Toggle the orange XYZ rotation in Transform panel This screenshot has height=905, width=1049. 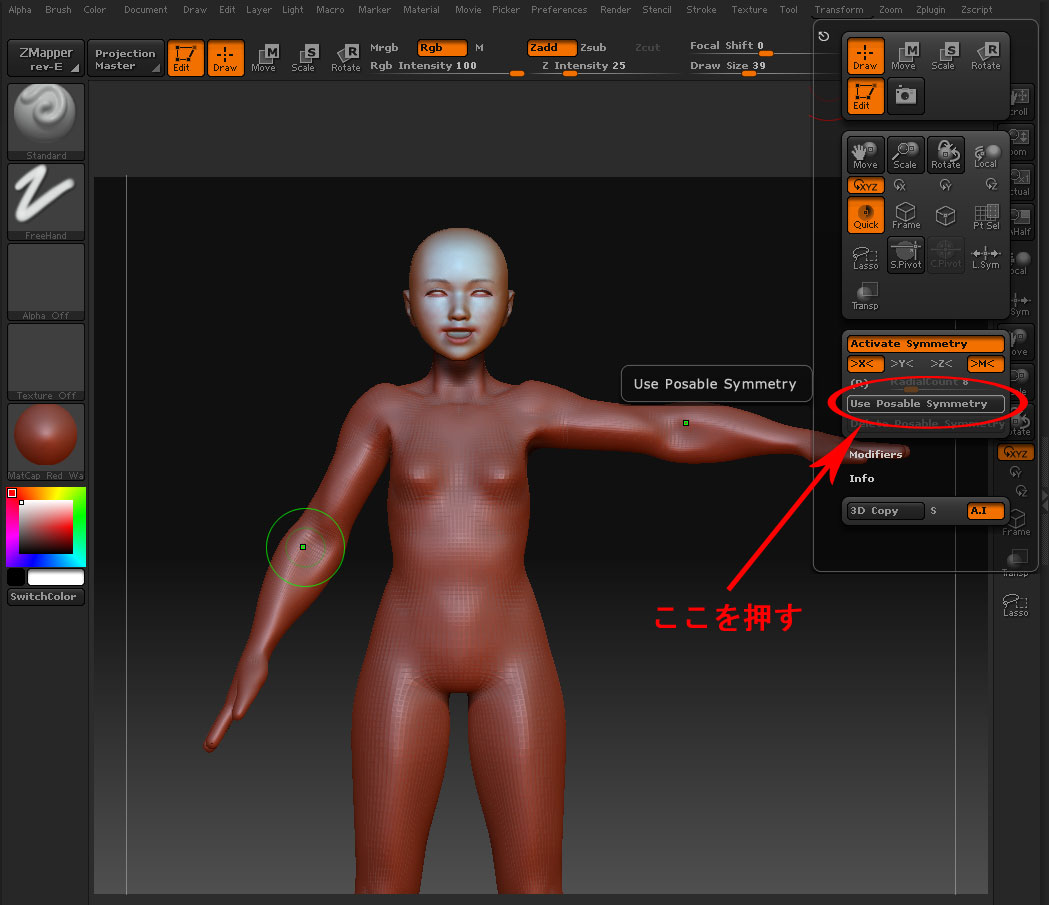(866, 185)
